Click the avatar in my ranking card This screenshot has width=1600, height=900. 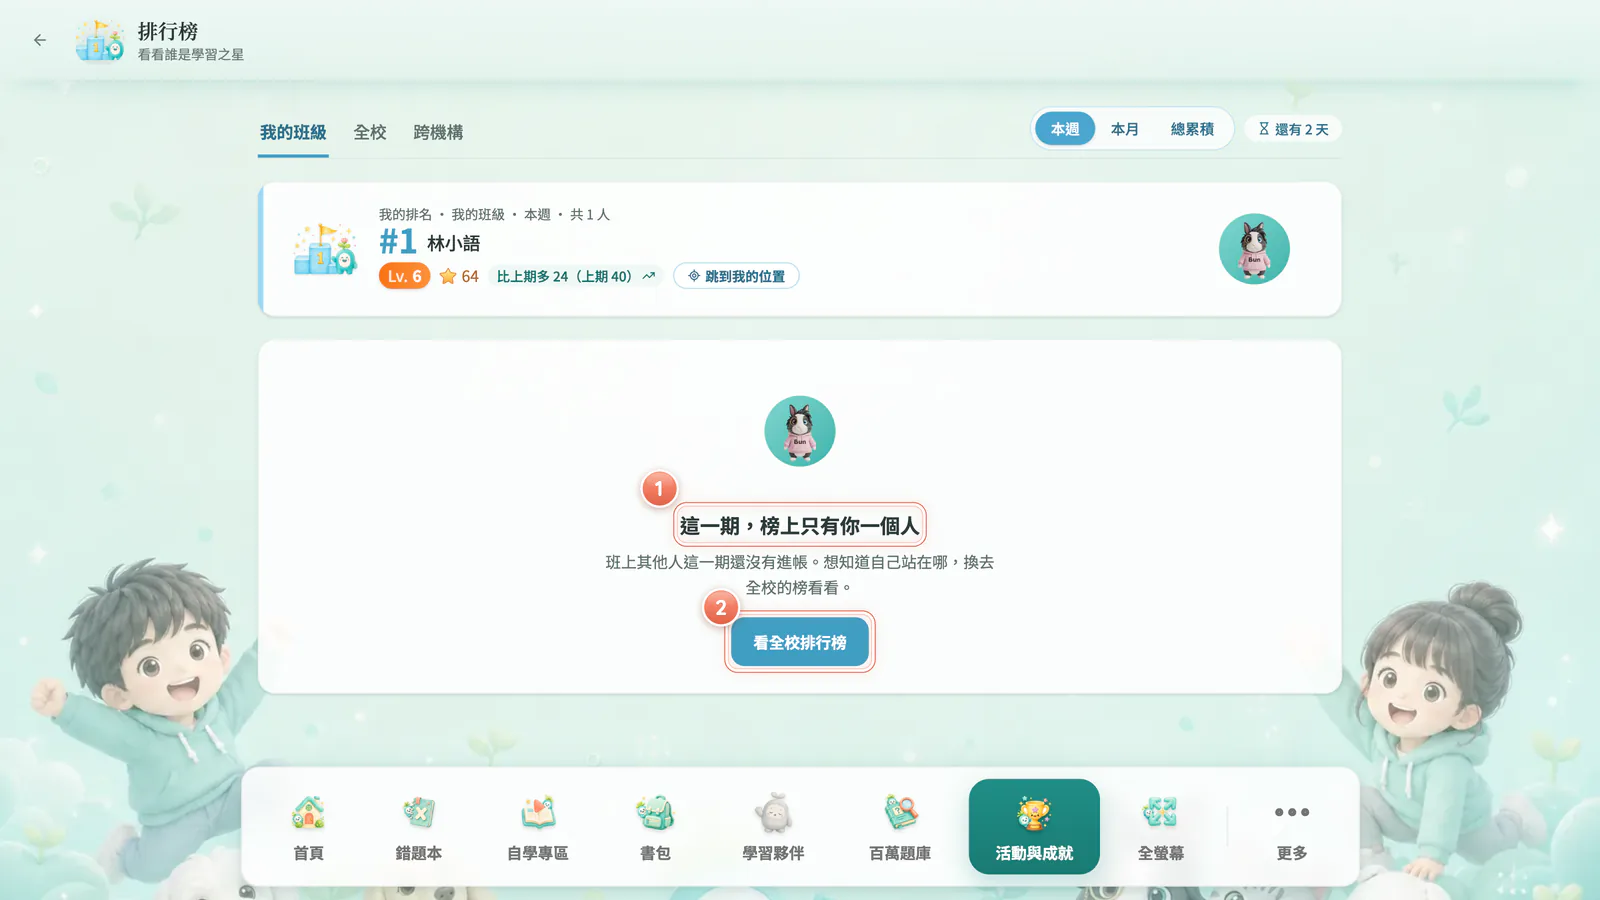pyautogui.click(x=1254, y=249)
